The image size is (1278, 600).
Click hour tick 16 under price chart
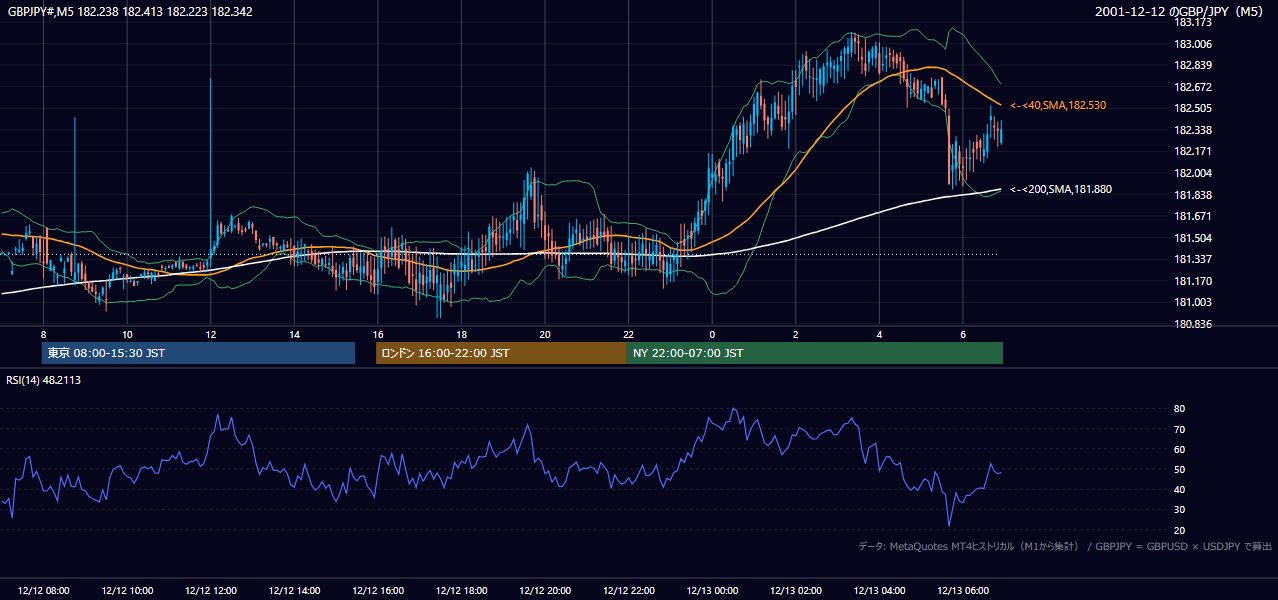378,334
